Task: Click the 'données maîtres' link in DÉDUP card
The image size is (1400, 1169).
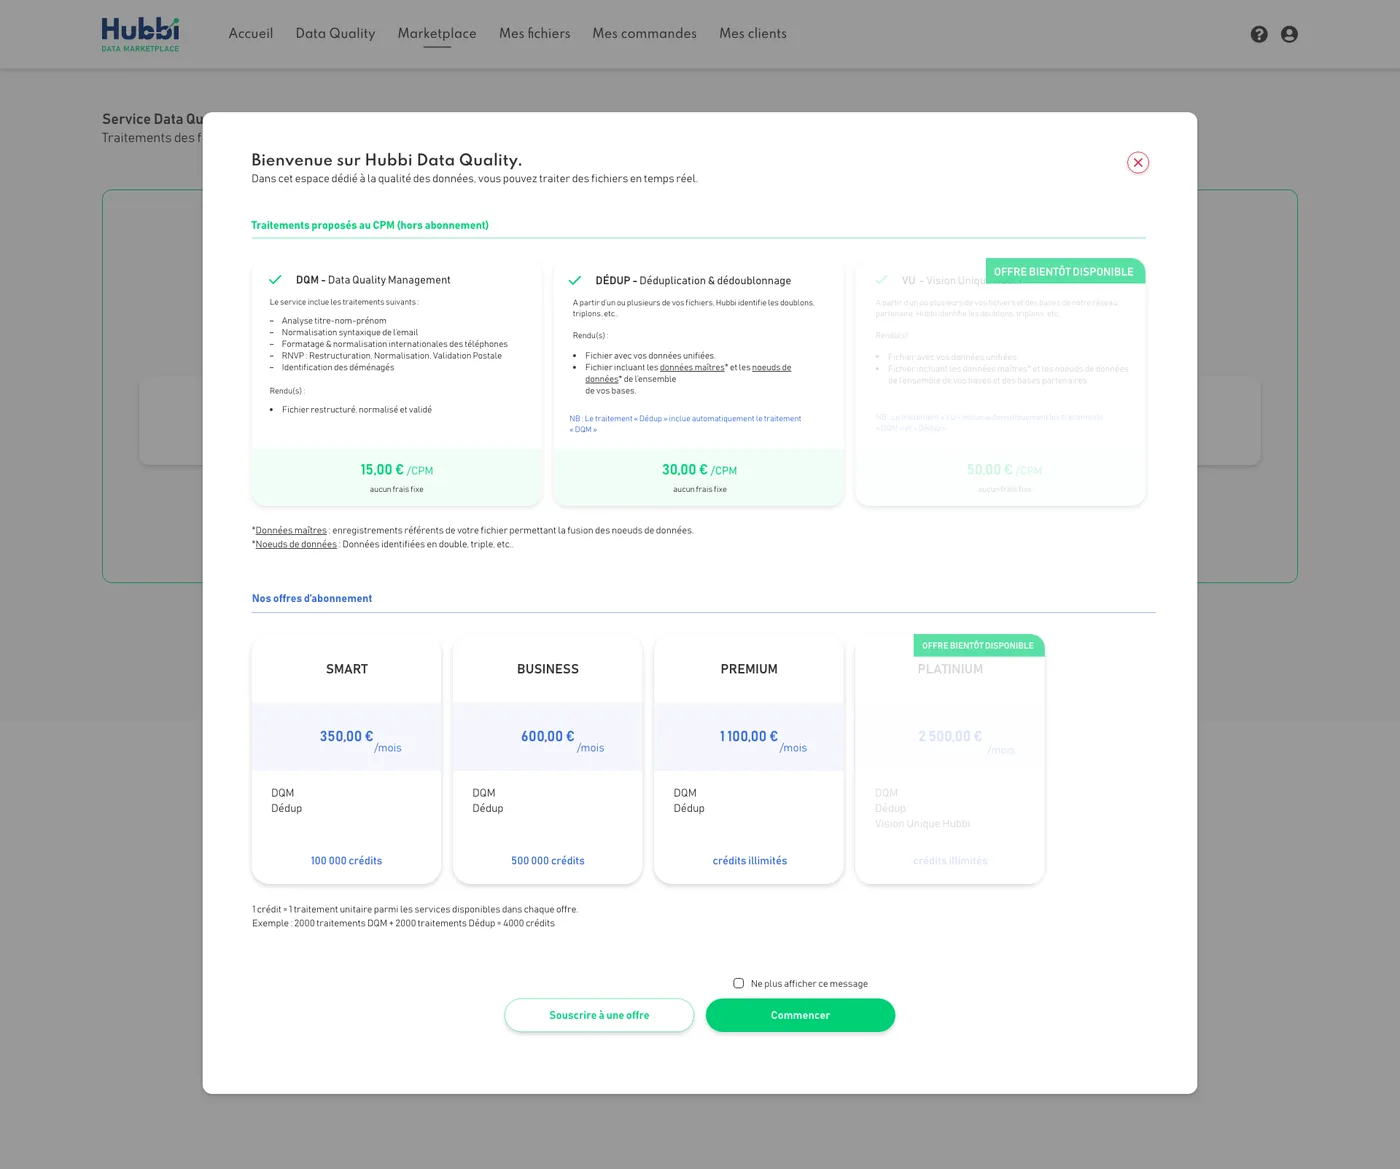Action: (692, 368)
